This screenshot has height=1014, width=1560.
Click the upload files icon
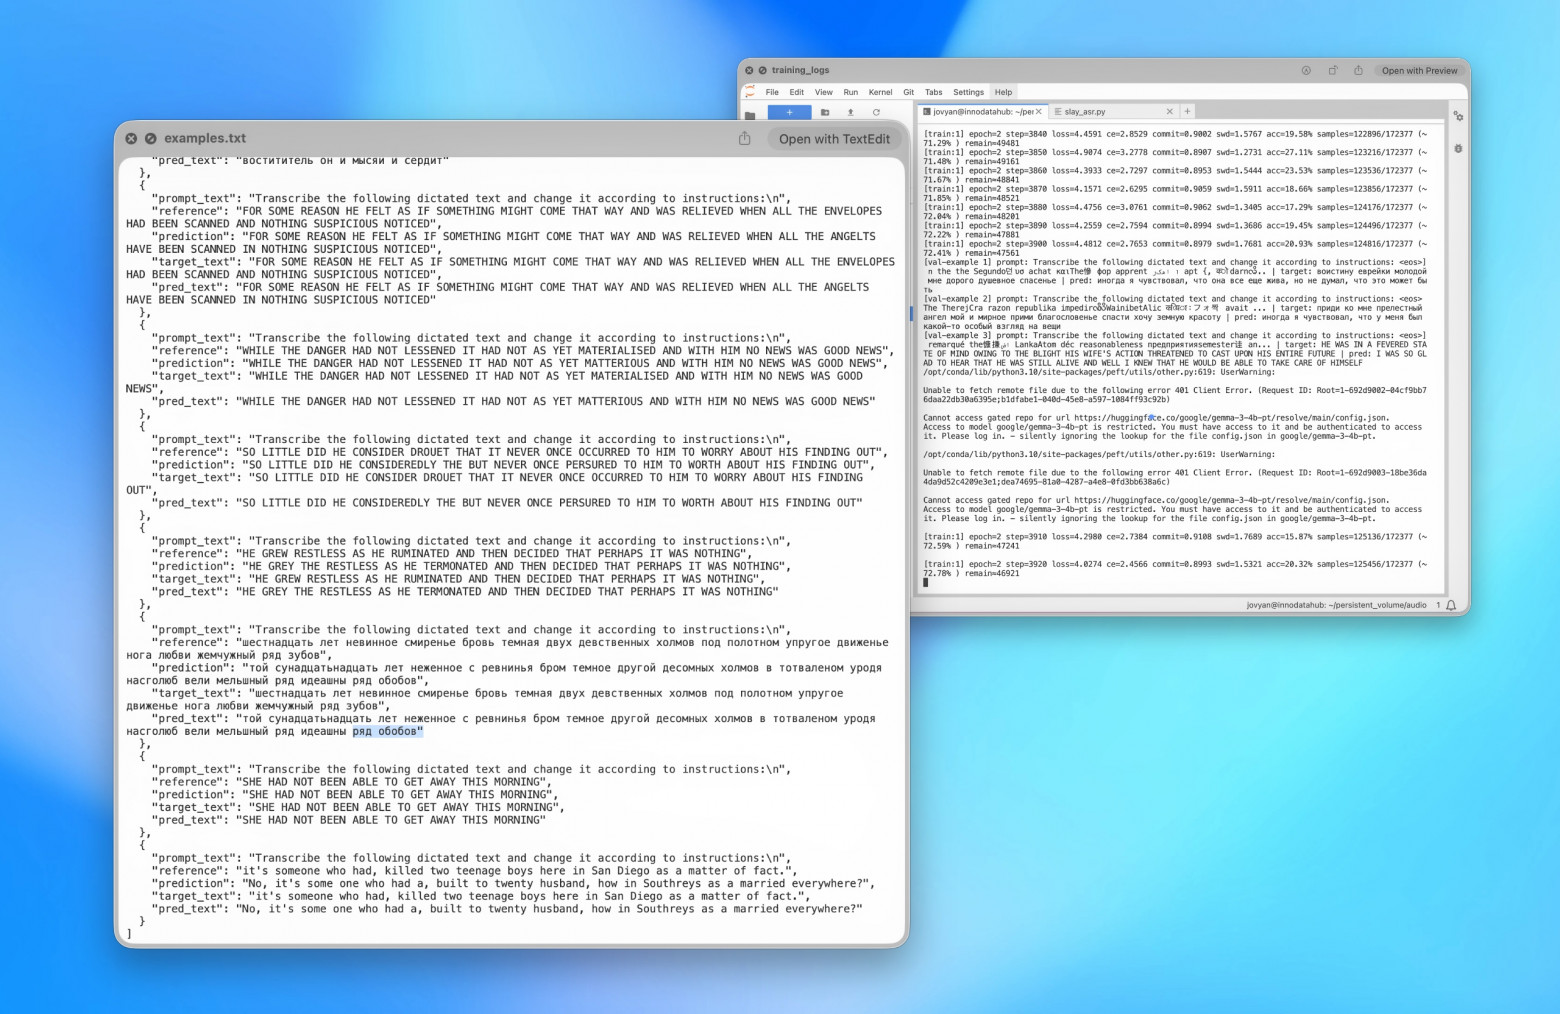coord(850,112)
